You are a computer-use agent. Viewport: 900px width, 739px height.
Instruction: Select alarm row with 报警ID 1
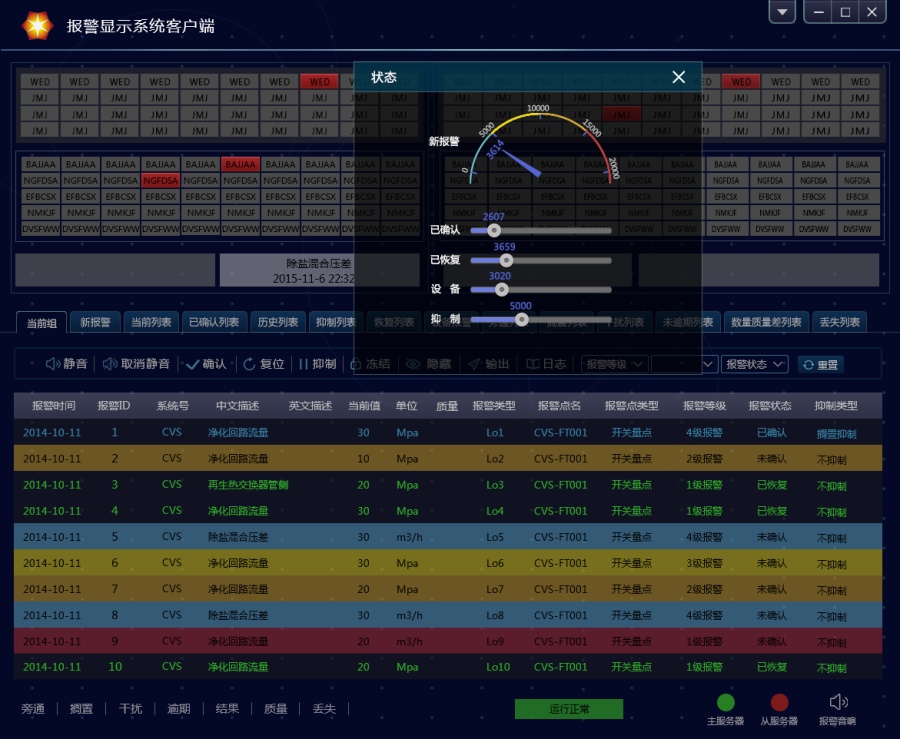pyautogui.click(x=448, y=432)
